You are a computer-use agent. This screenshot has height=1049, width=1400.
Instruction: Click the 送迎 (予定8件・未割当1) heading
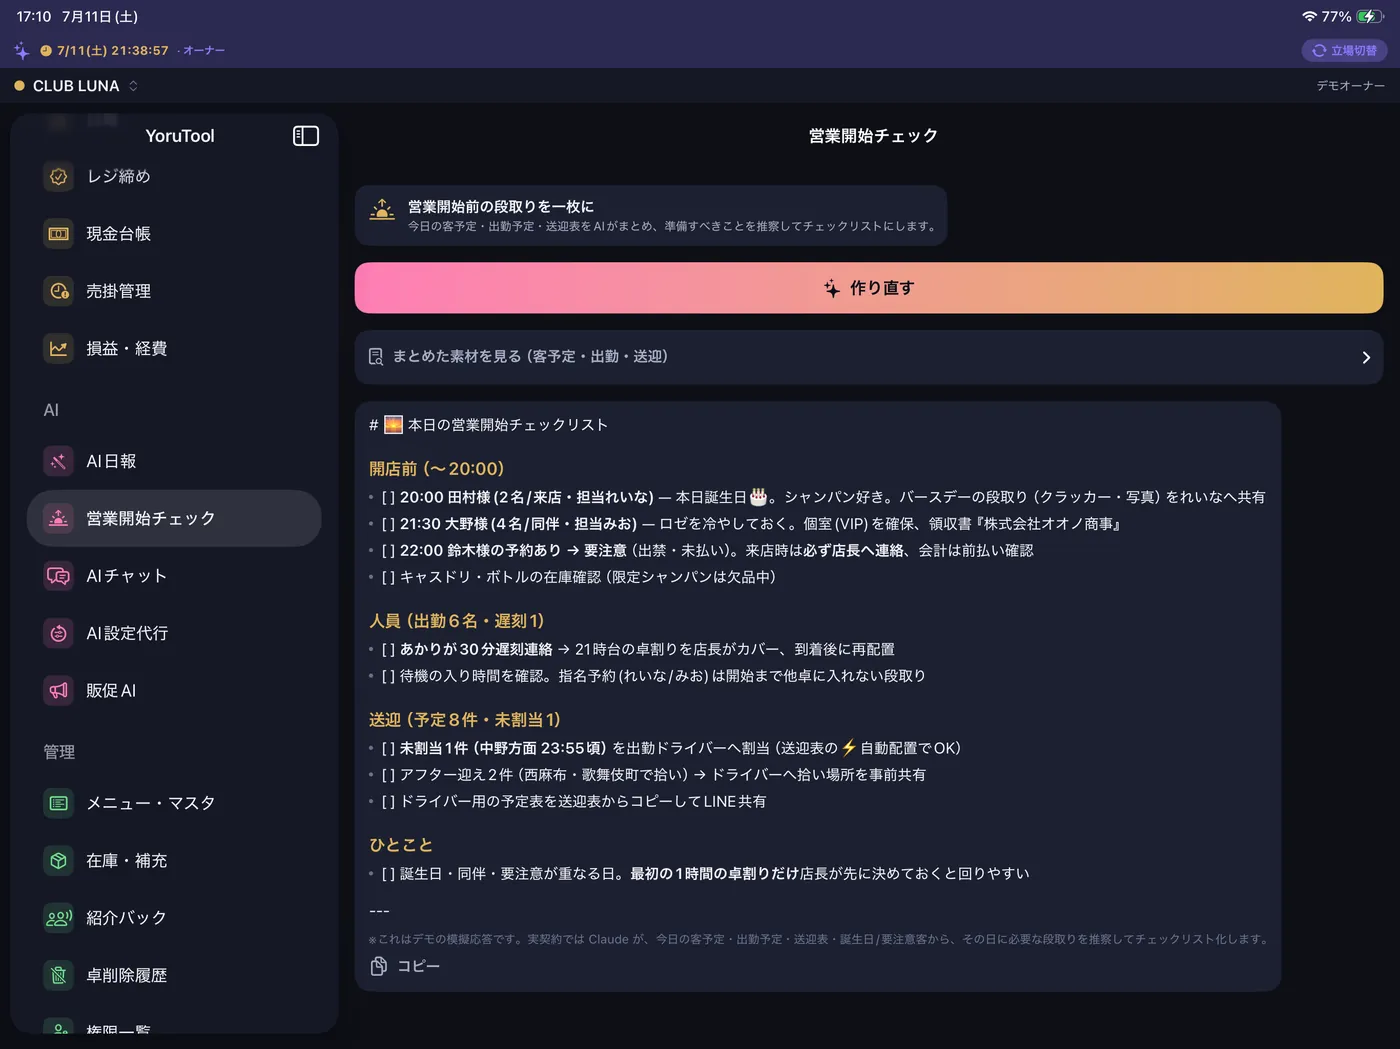pos(465,720)
